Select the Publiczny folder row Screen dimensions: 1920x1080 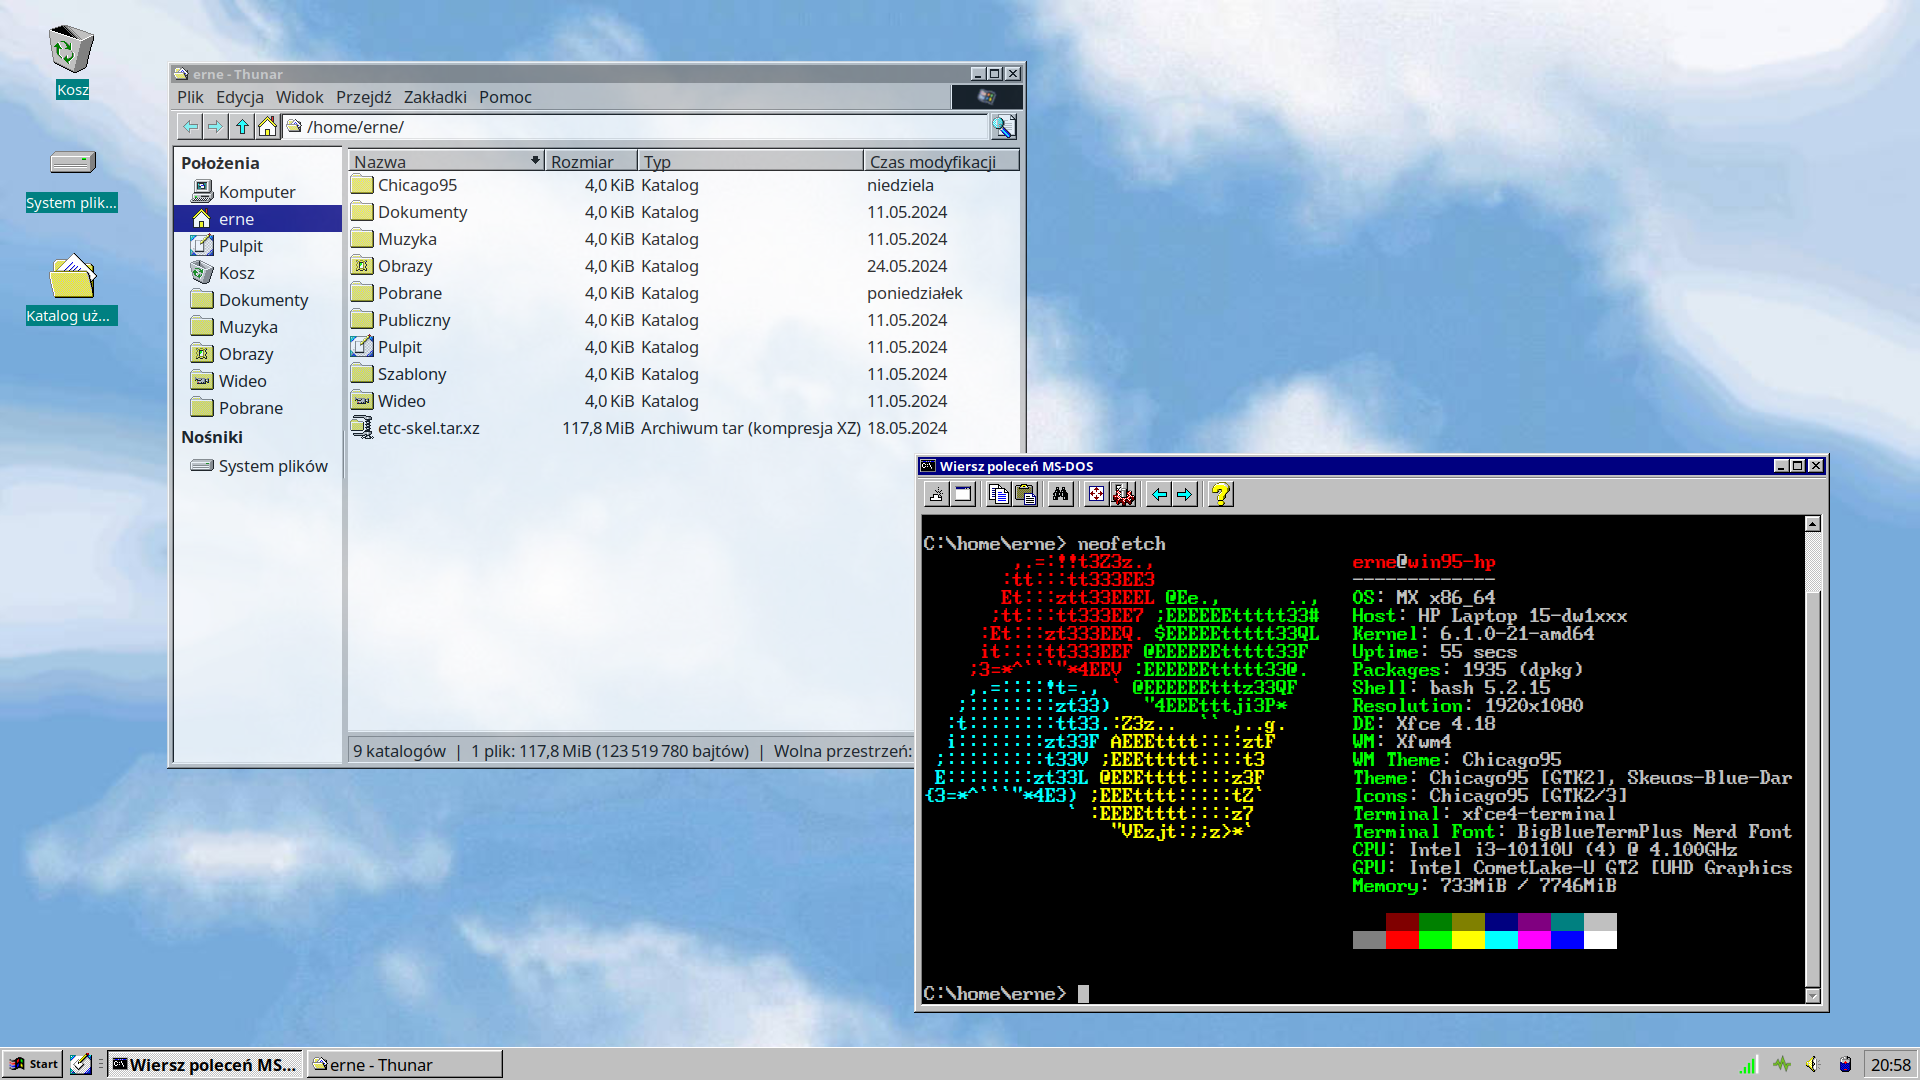click(x=684, y=320)
